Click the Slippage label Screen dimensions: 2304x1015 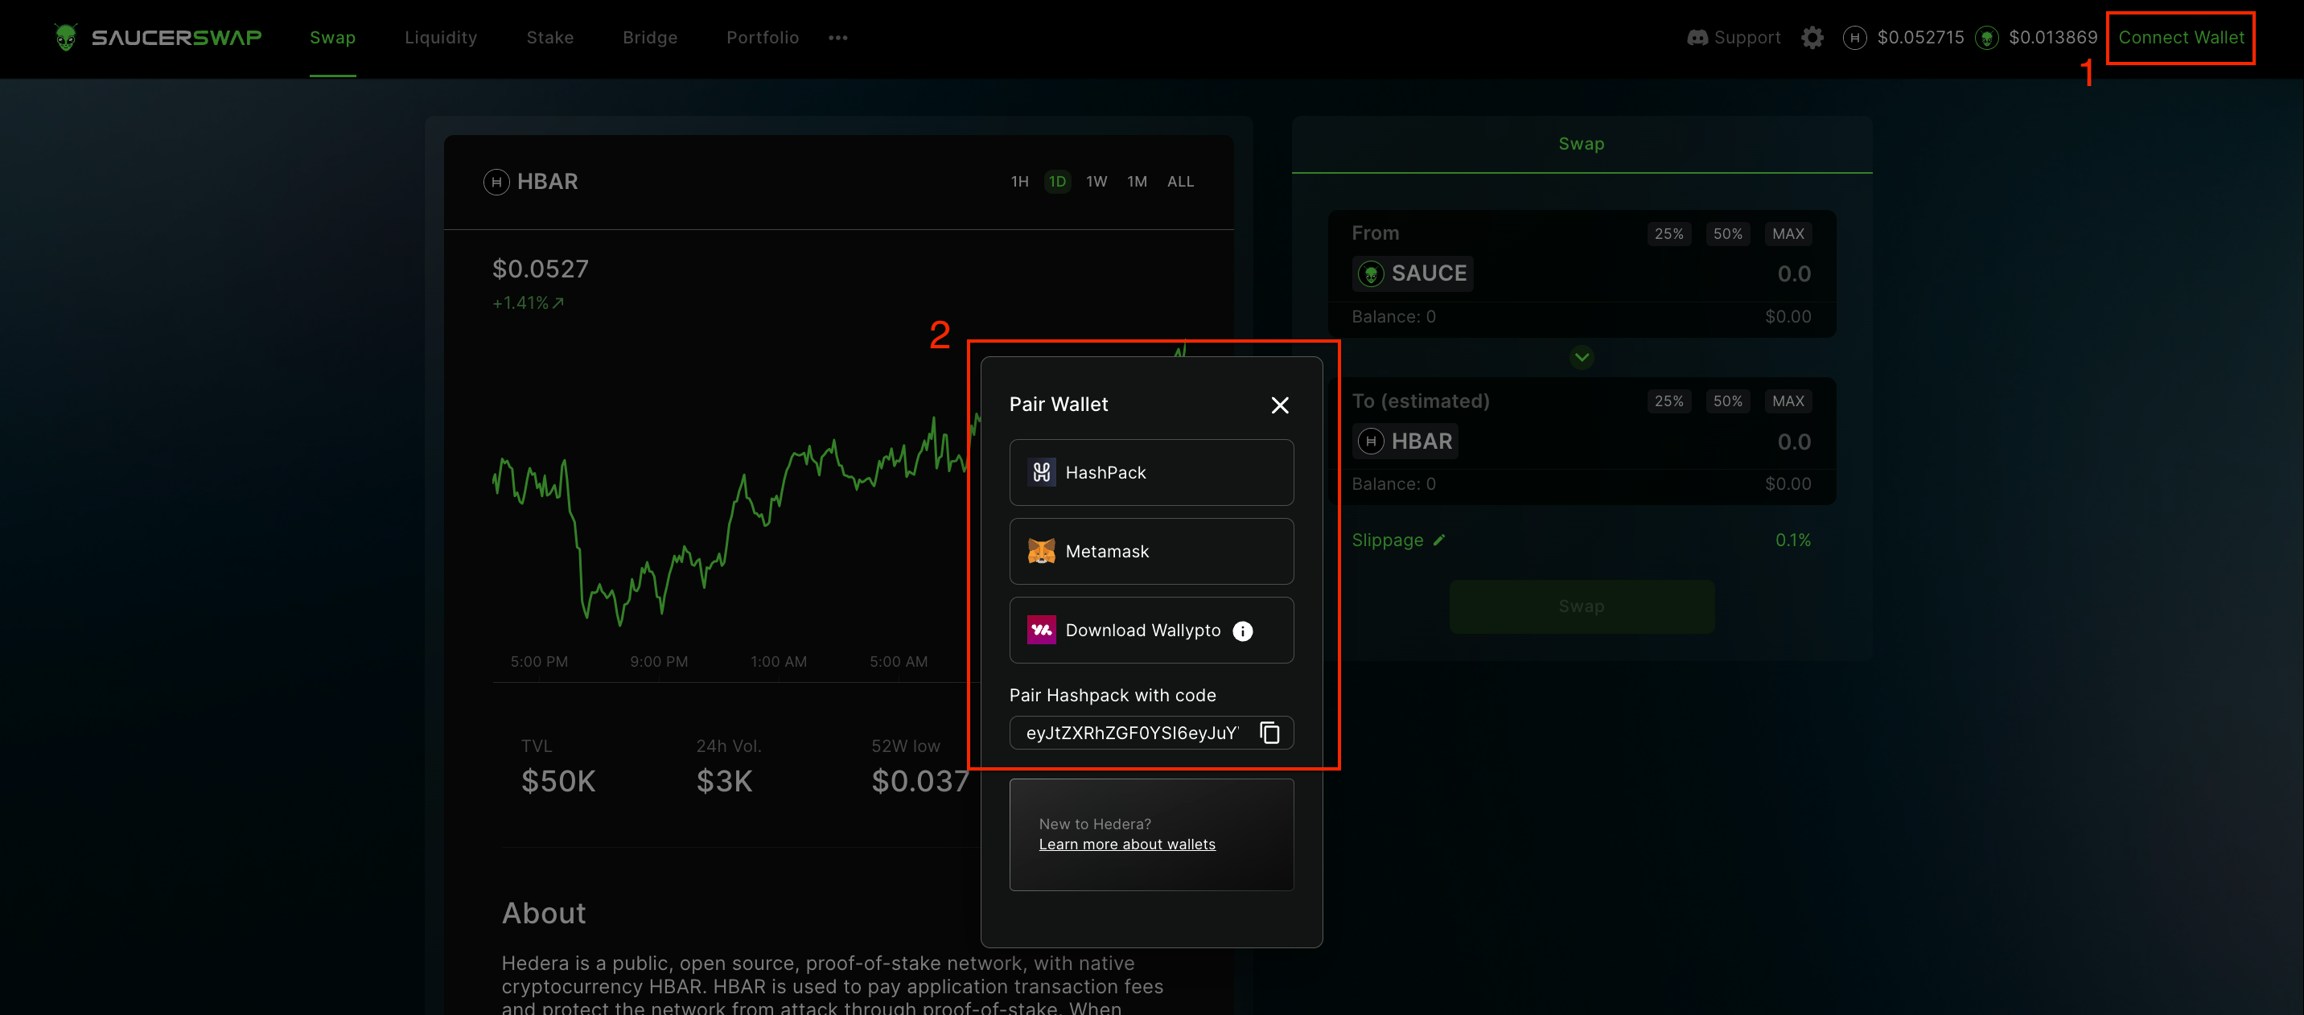pos(1387,540)
